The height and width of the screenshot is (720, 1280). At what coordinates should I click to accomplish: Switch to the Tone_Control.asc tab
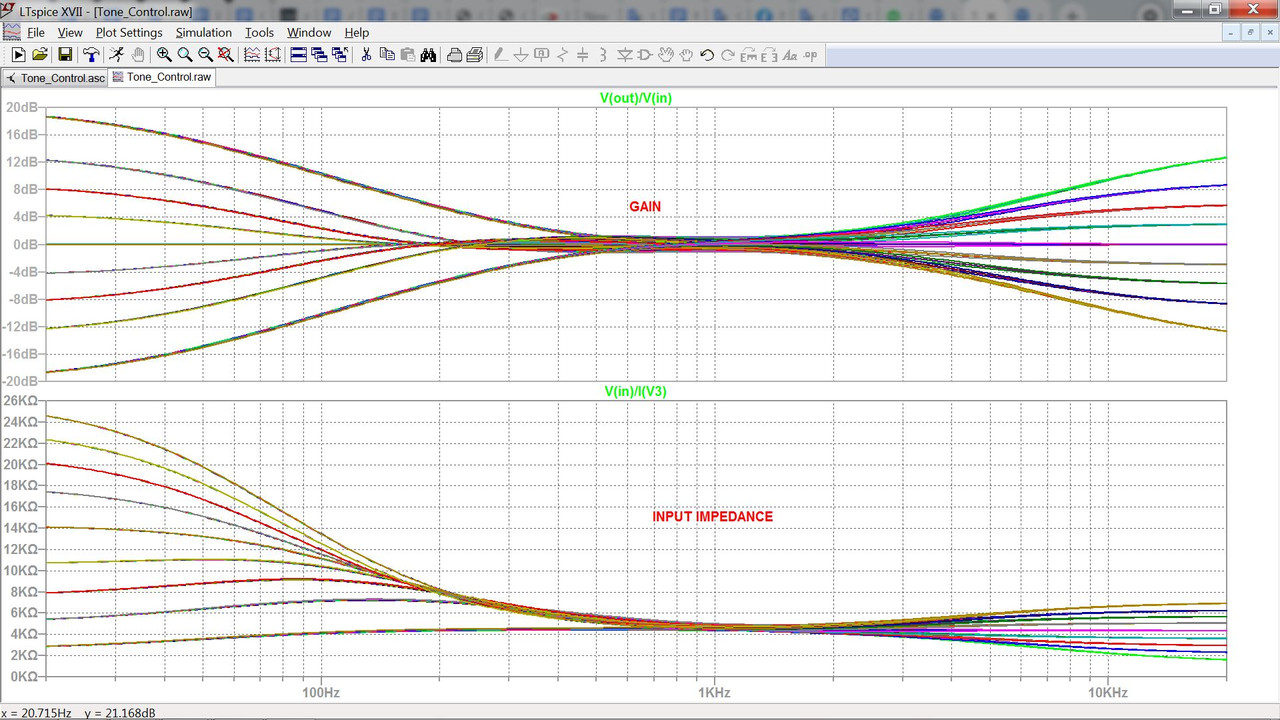[55, 78]
